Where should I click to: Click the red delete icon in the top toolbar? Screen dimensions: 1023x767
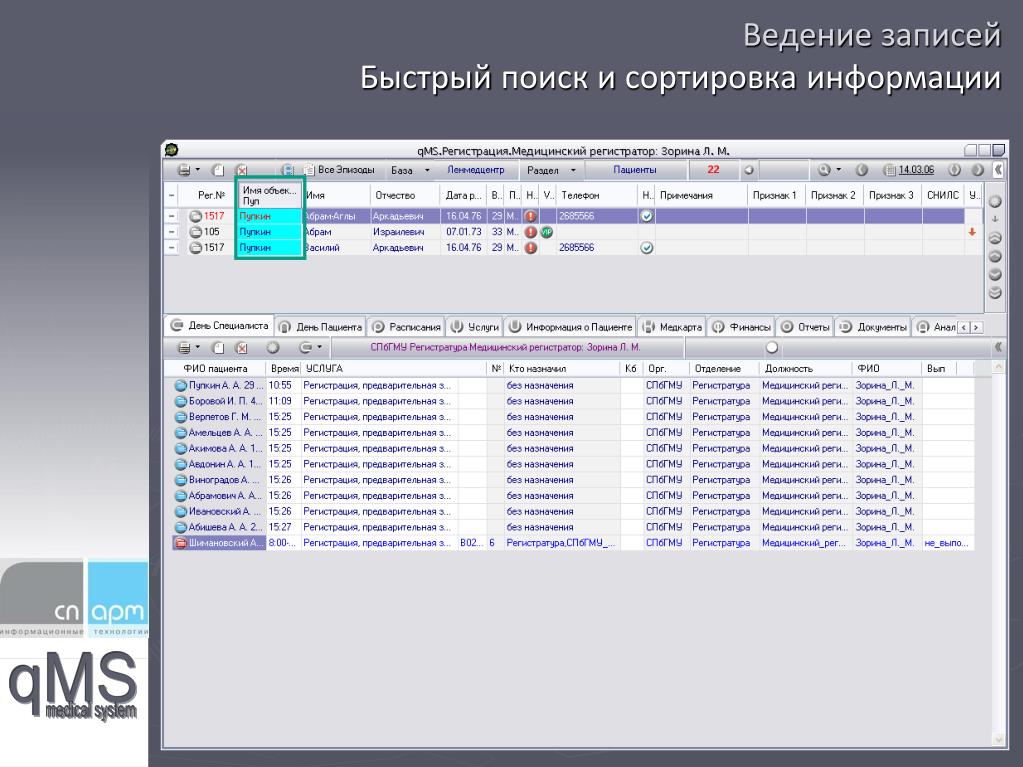[241, 170]
